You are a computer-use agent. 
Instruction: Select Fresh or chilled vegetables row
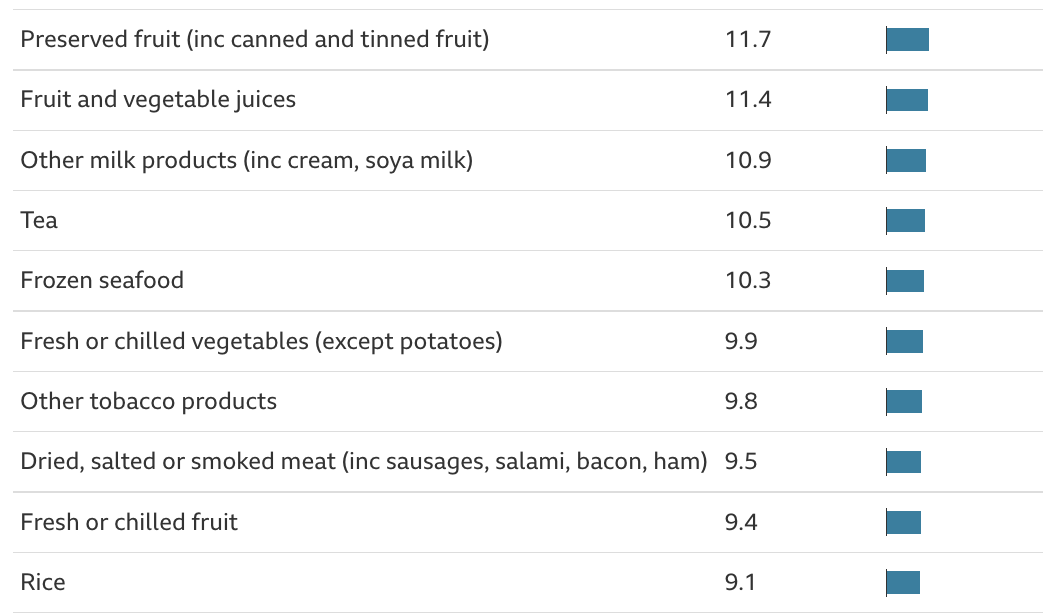pyautogui.click(x=261, y=342)
